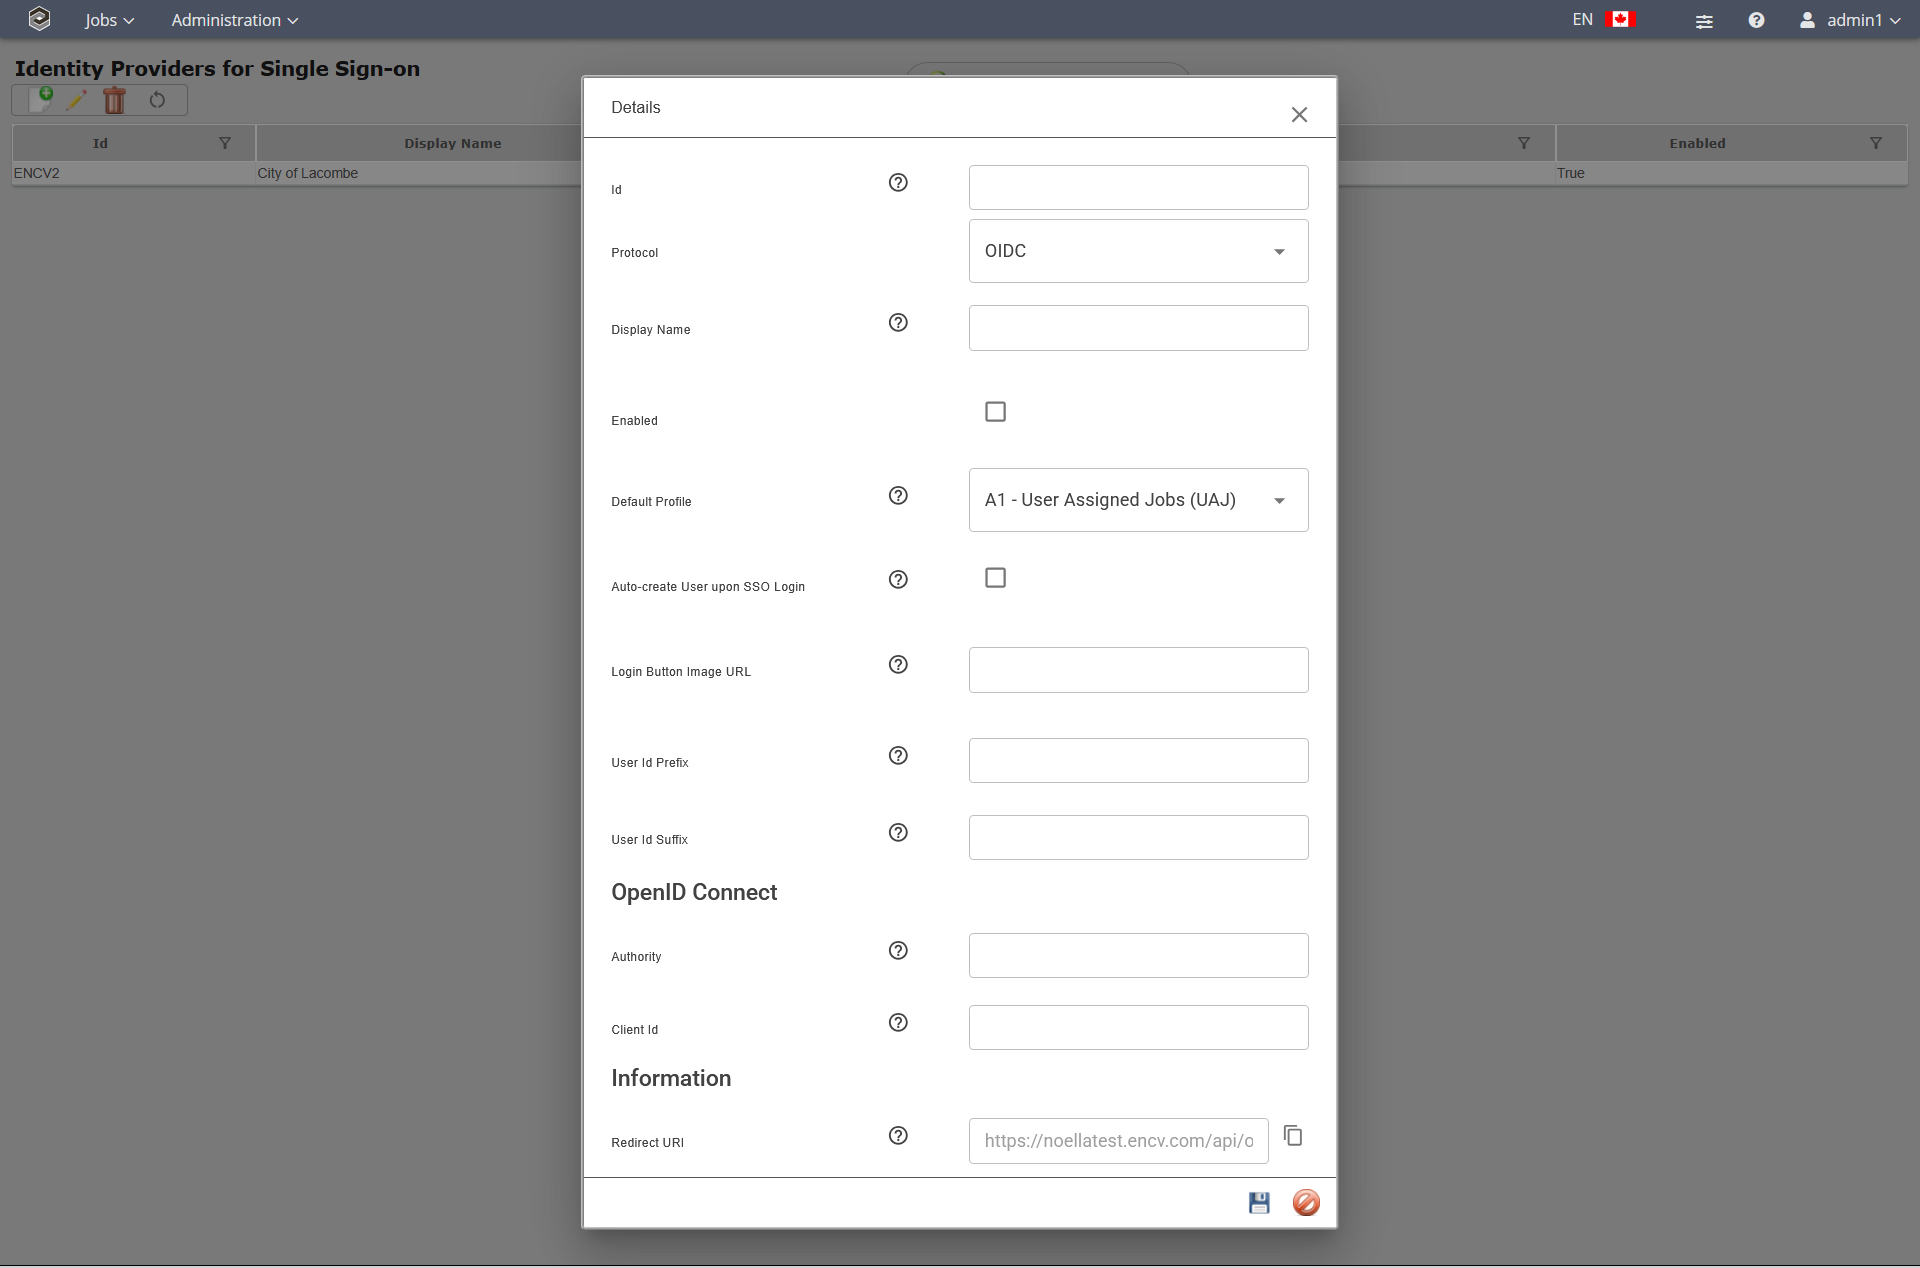Image resolution: width=1920 pixels, height=1268 pixels.
Task: Click the Display Name input field
Action: click(x=1138, y=328)
